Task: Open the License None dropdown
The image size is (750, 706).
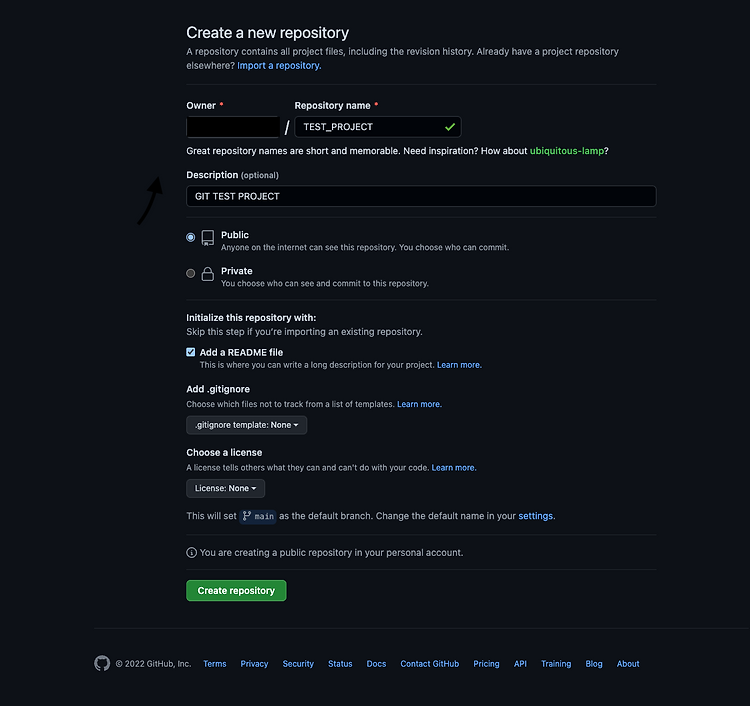Action: pyautogui.click(x=225, y=488)
